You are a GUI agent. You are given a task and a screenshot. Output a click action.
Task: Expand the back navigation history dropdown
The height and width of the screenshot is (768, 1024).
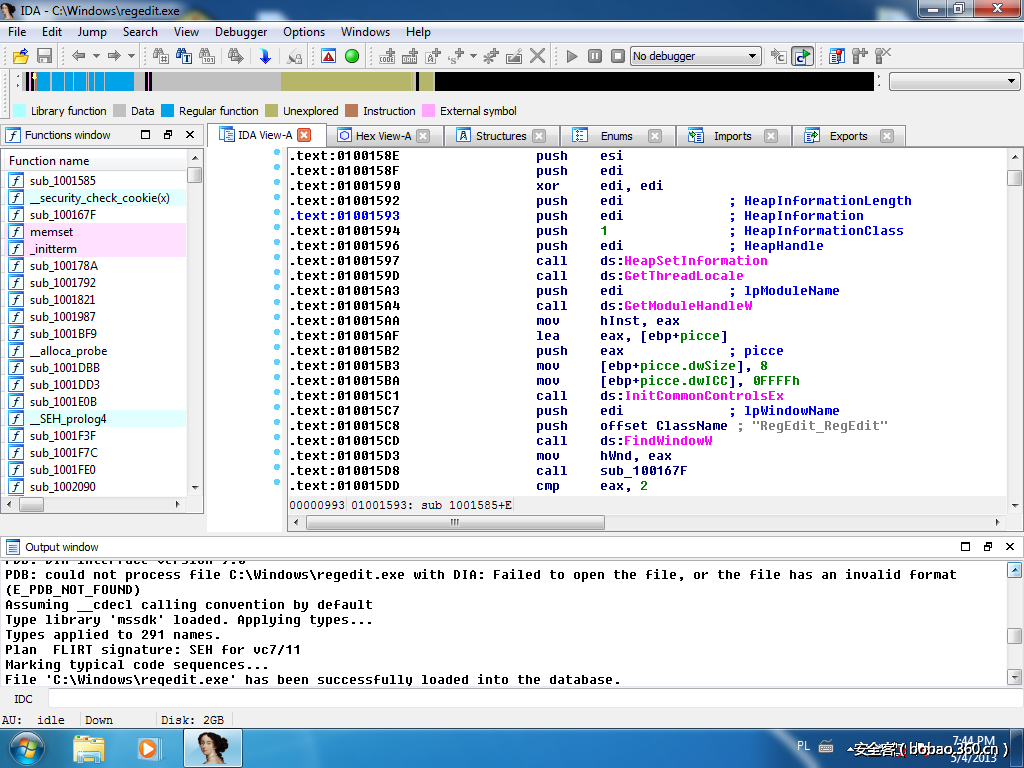pyautogui.click(x=94, y=55)
